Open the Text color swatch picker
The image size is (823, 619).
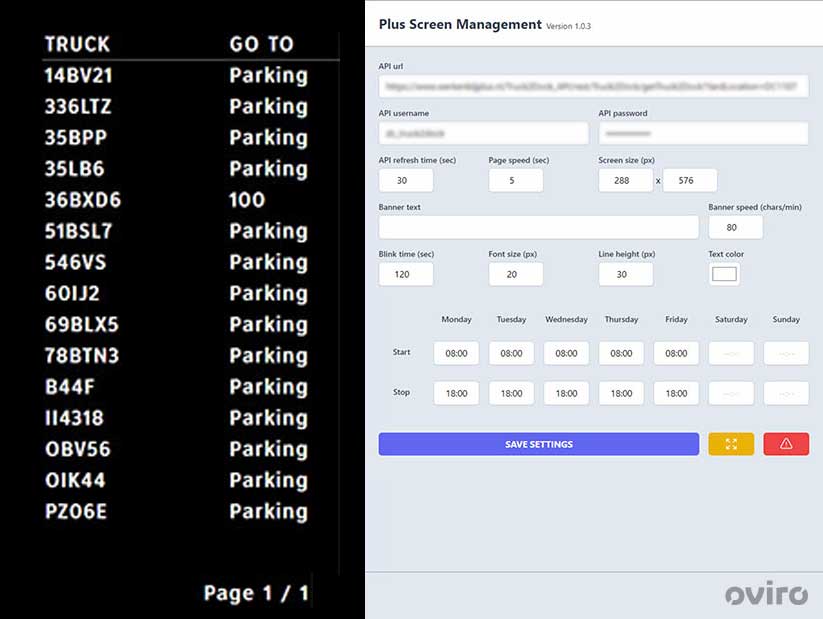[x=724, y=274]
